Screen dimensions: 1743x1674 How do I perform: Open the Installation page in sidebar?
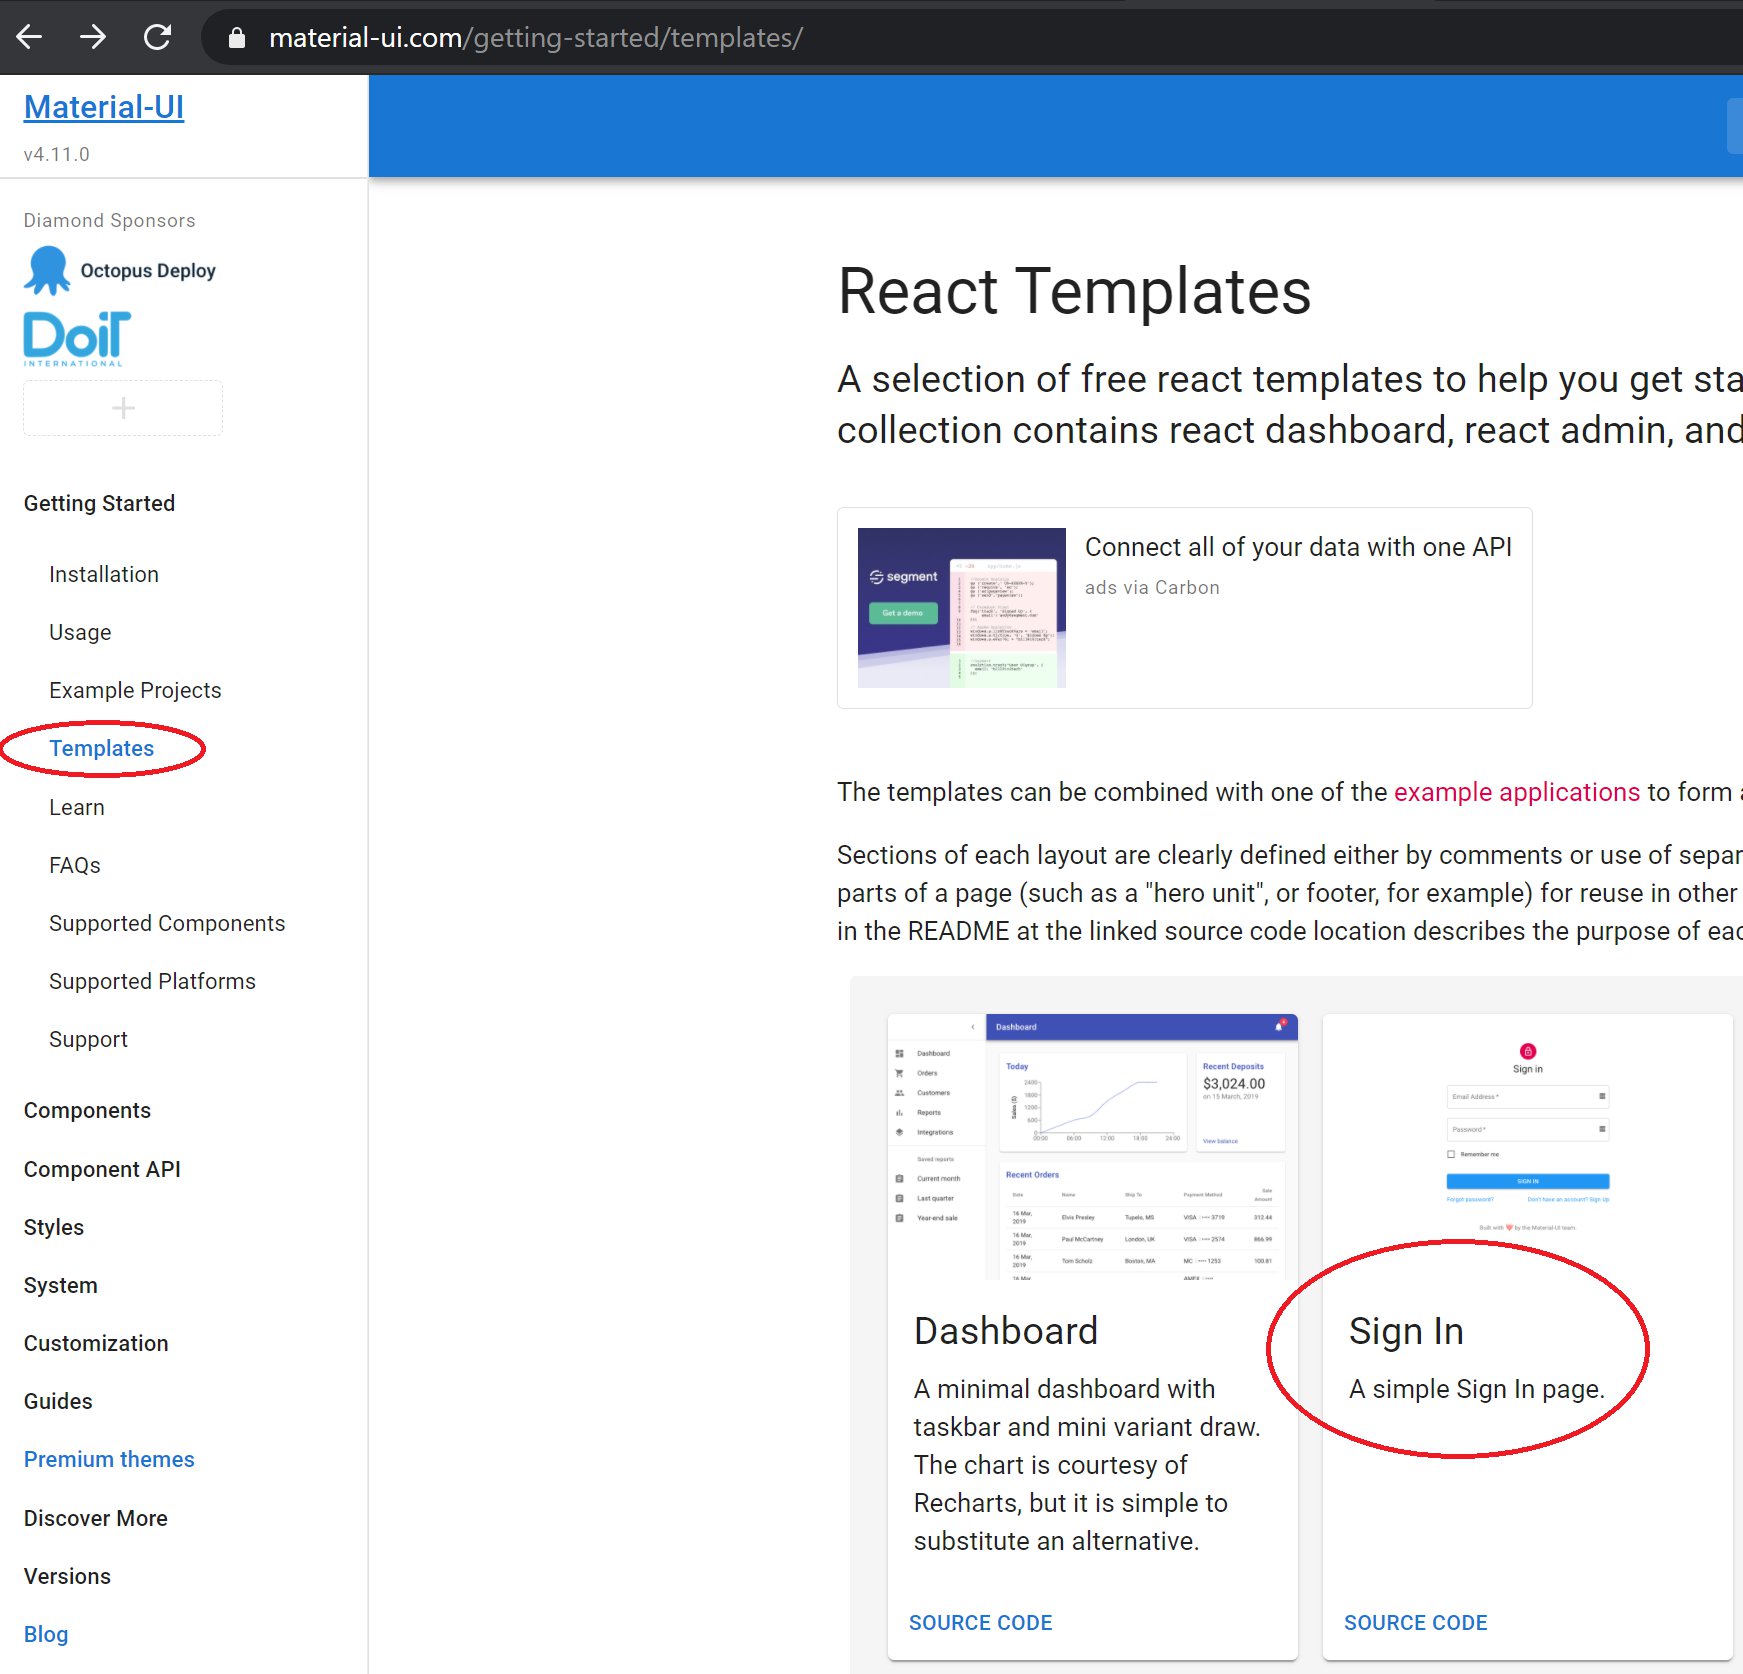tap(104, 574)
